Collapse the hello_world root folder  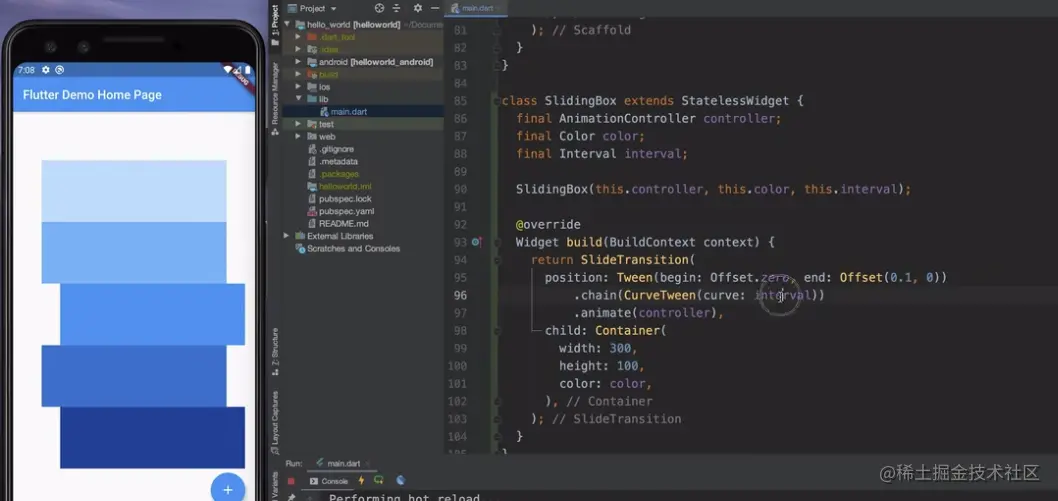coord(288,24)
